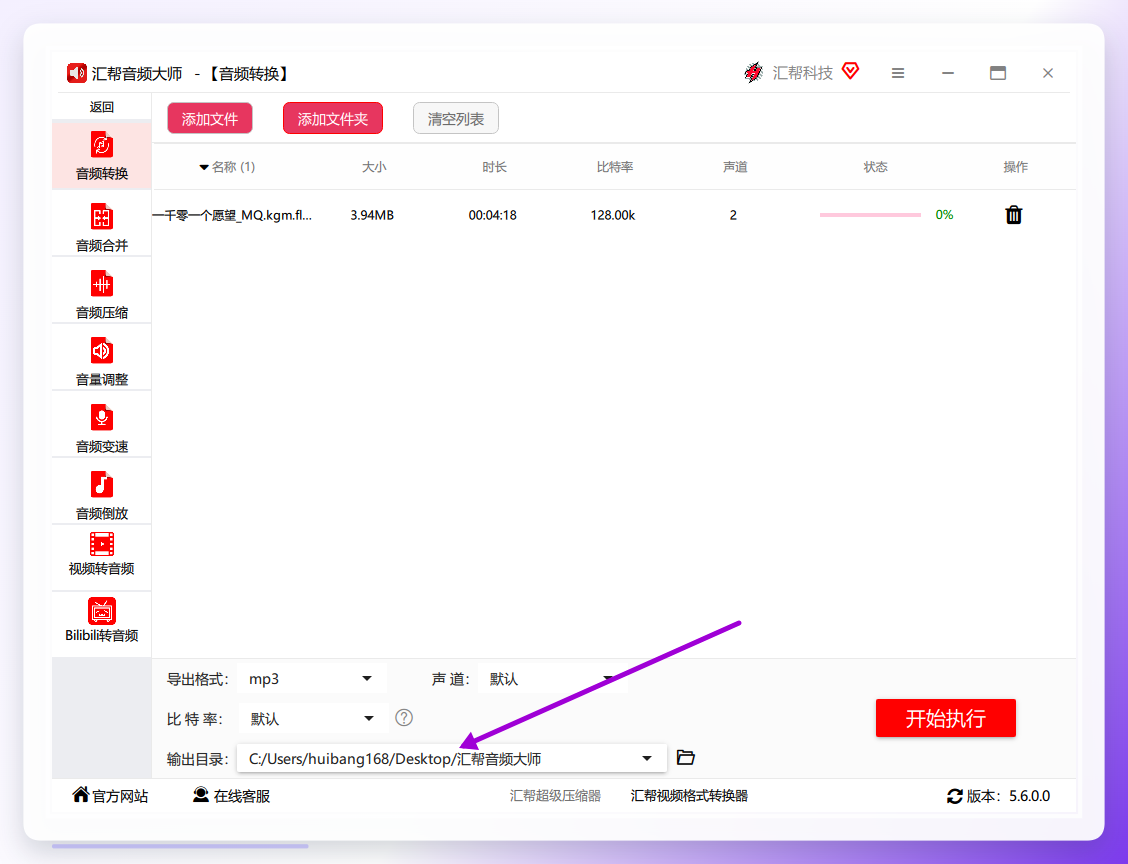This screenshot has height=864, width=1128.
Task: Click the 清空列表 button
Action: pos(456,119)
